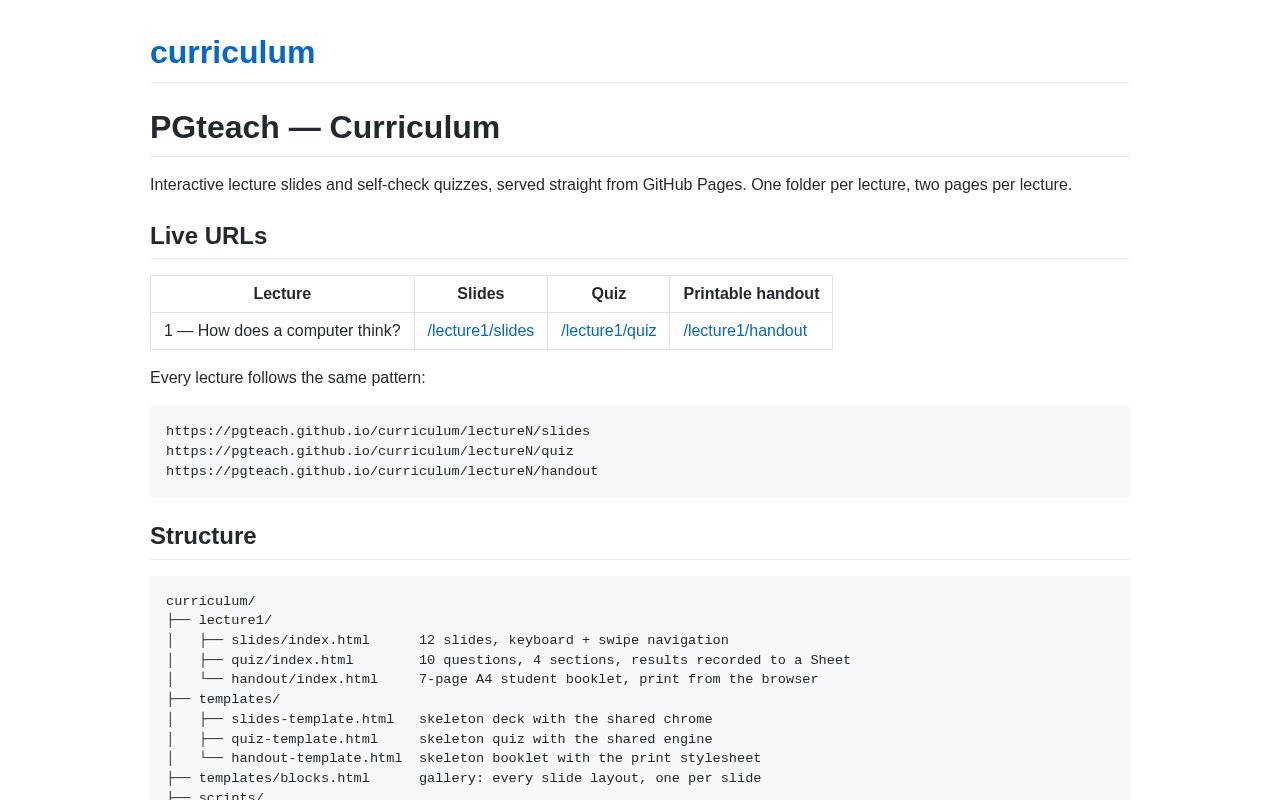Visit the /lecture1/handout link

(745, 331)
